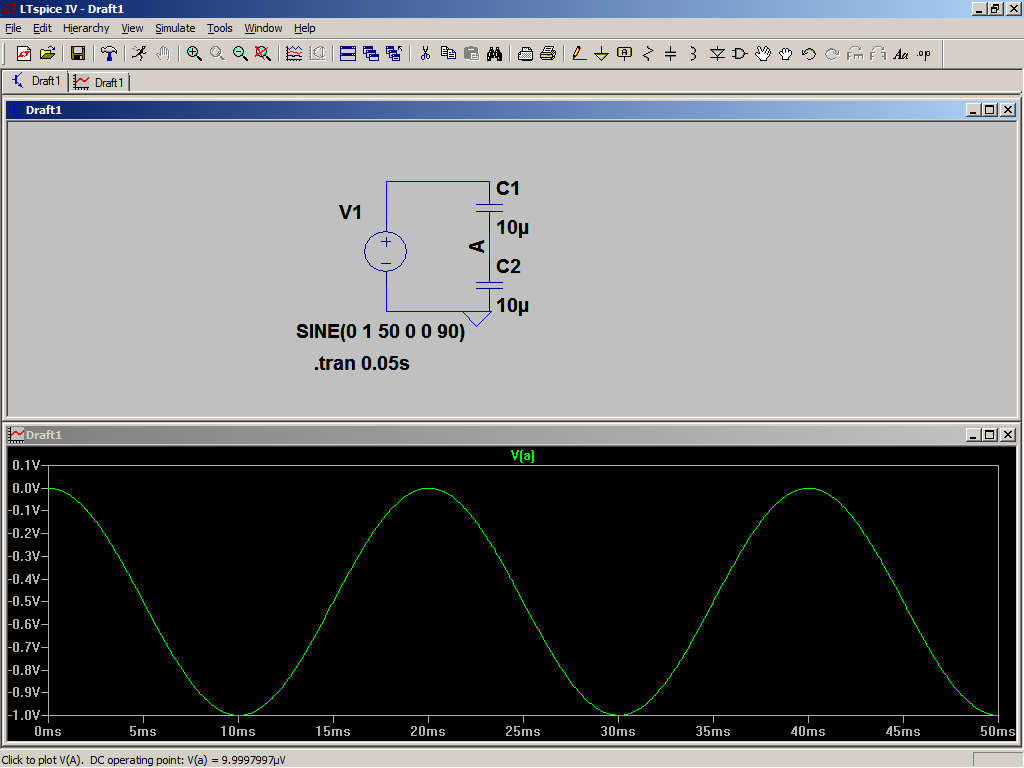Click the .tran 0.05s directive text
Screen dimensions: 1024x768
(x=361, y=364)
